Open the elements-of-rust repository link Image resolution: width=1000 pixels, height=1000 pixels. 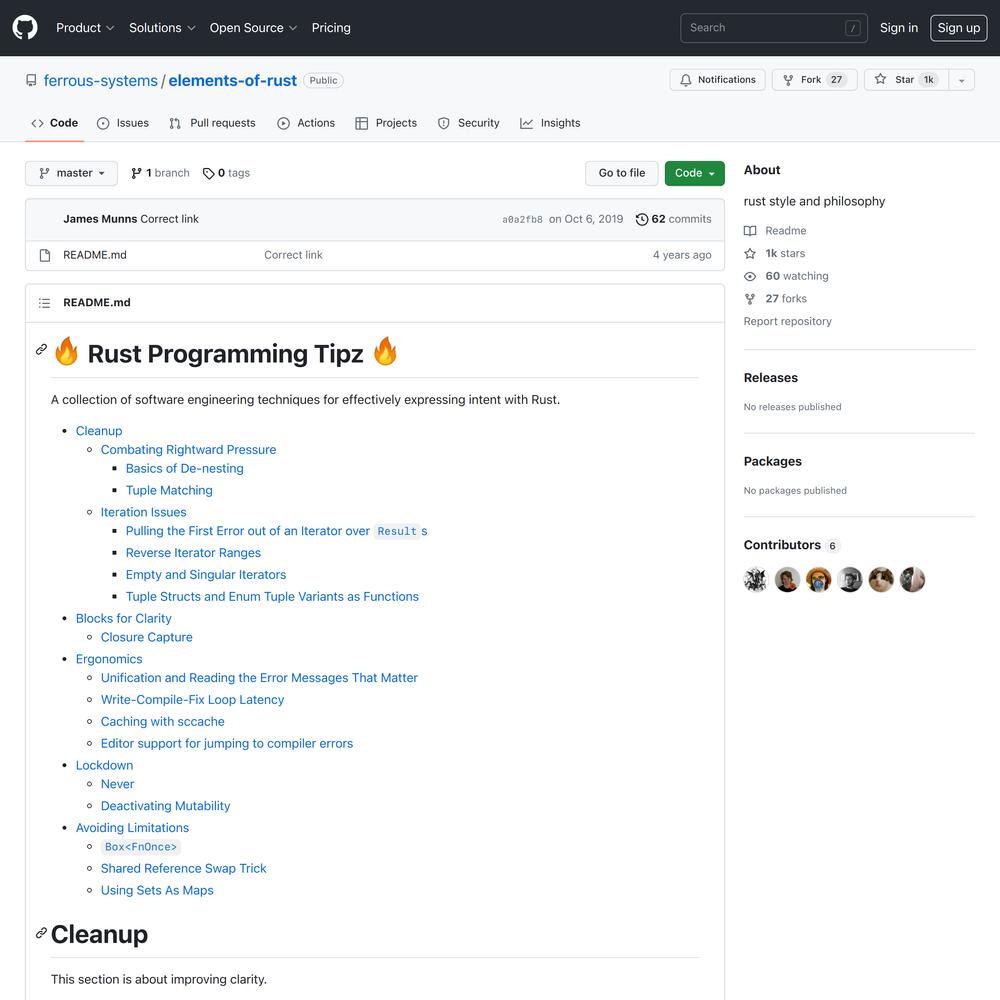232,80
